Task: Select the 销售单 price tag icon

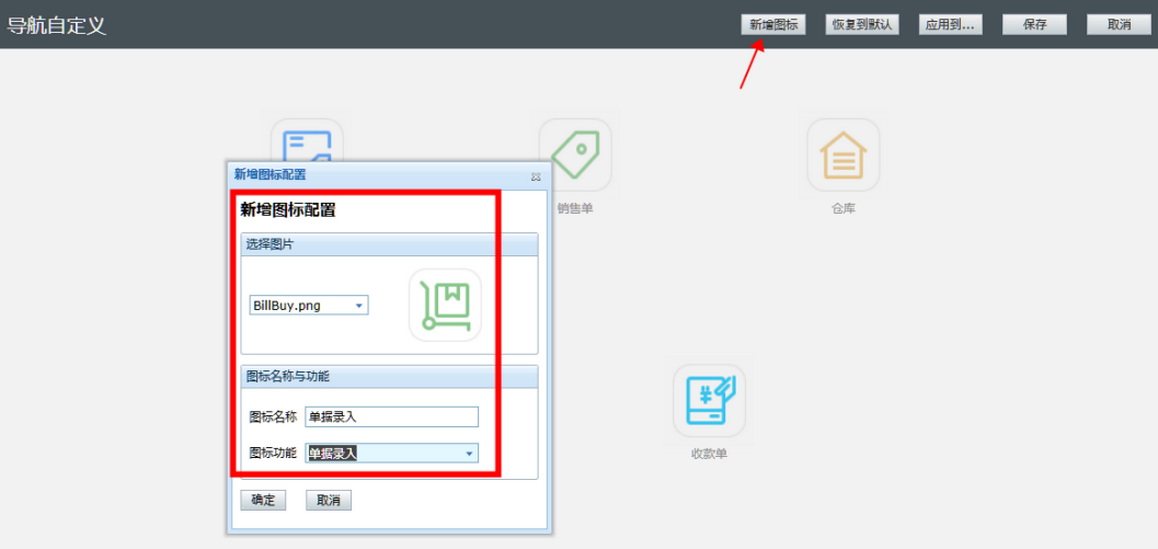Action: coord(575,155)
